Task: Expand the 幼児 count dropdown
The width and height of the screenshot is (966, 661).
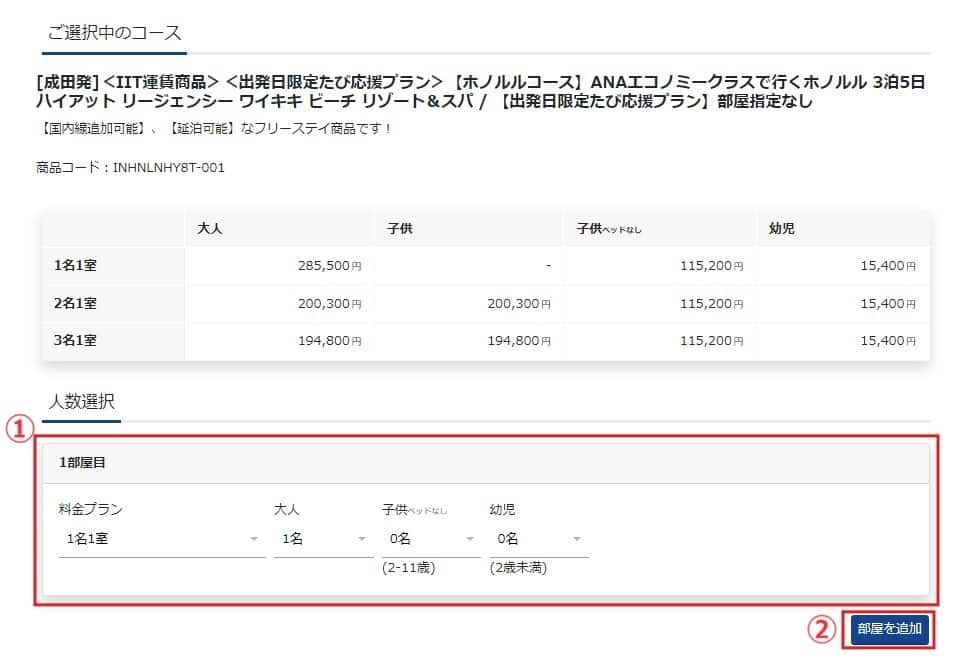Action: tap(538, 539)
